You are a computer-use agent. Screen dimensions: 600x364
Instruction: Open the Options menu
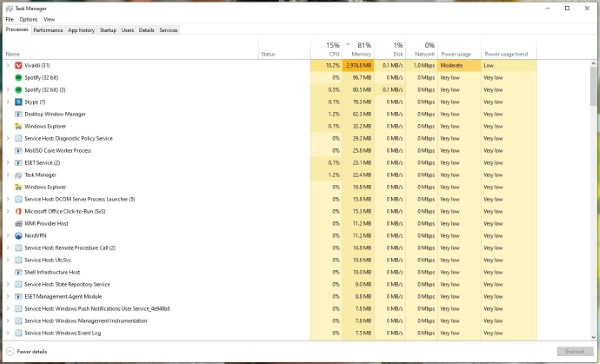pyautogui.click(x=29, y=19)
